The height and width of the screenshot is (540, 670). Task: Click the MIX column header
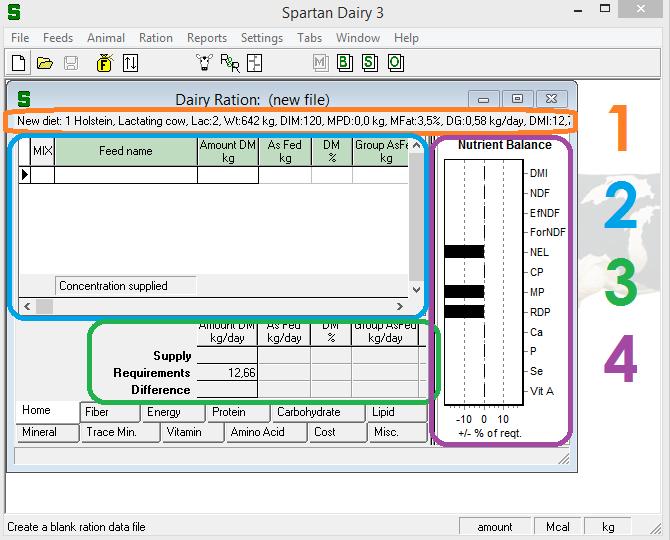click(43, 151)
